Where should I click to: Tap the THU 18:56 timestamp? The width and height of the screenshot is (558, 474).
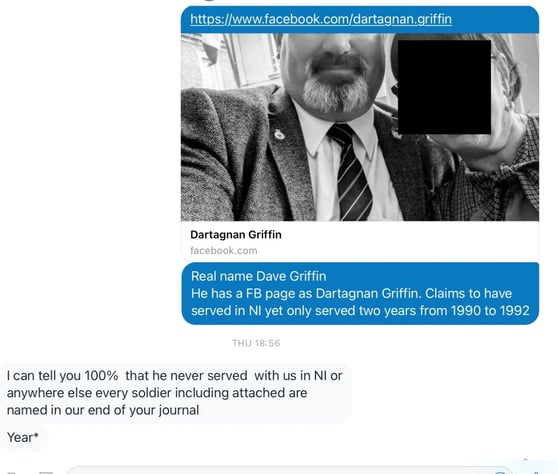tap(256, 343)
